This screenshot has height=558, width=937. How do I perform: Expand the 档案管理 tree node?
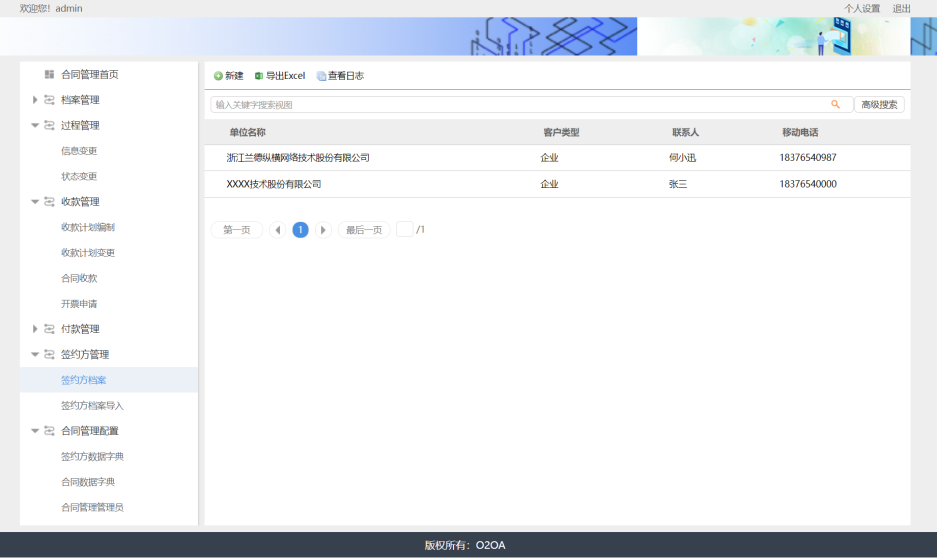click(35, 100)
